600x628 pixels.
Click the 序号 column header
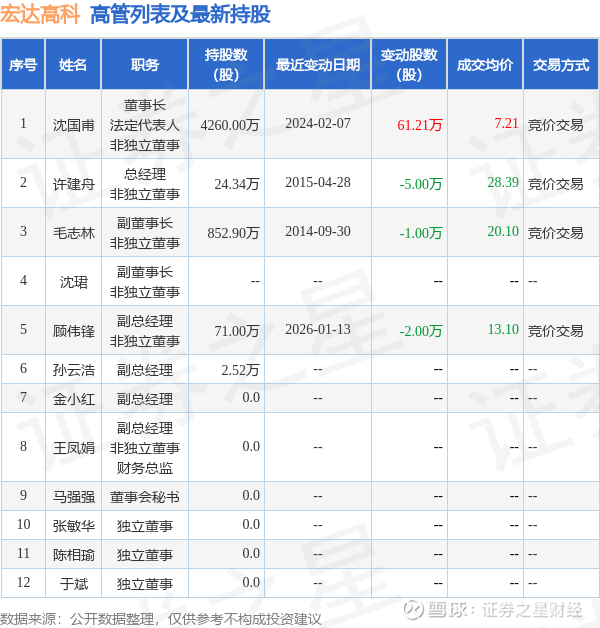23,64
